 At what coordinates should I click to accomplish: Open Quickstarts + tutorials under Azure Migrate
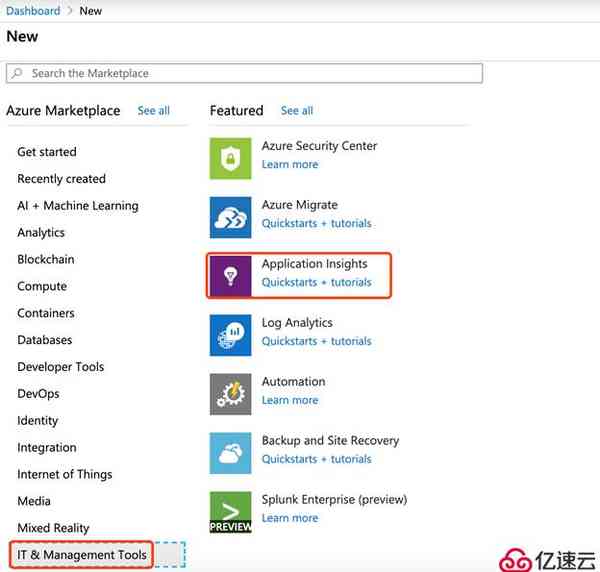point(316,223)
